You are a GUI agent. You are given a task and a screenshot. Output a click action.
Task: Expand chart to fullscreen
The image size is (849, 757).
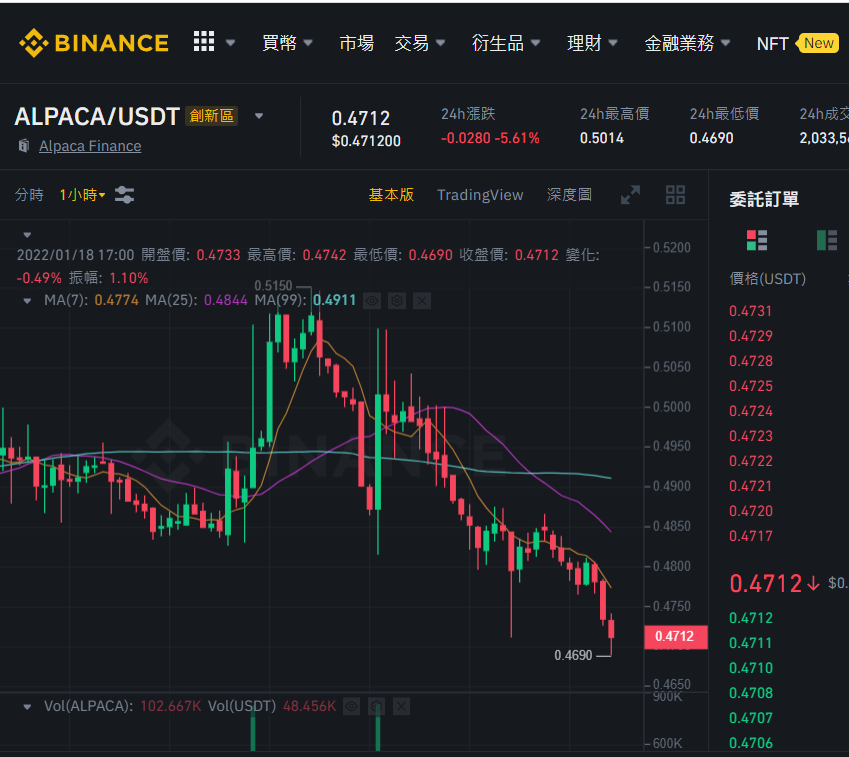630,194
